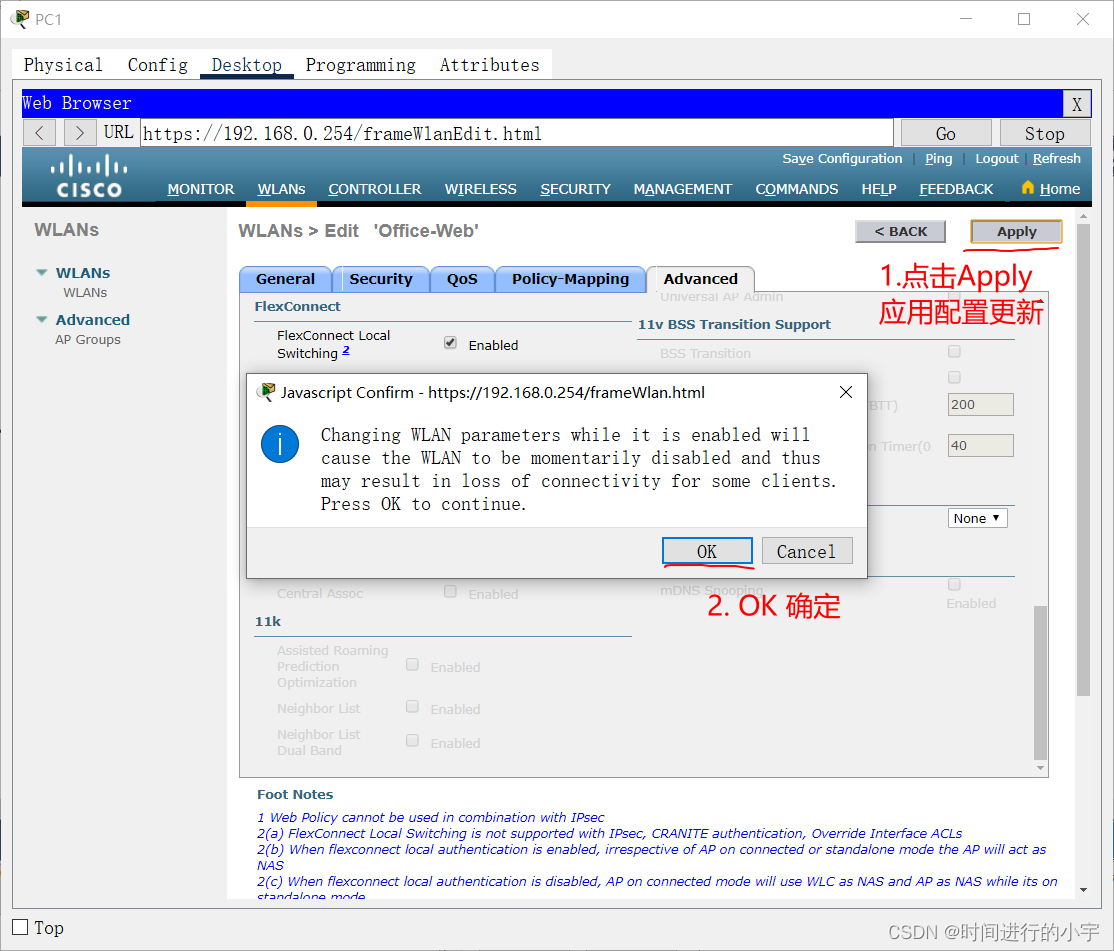The width and height of the screenshot is (1114, 951).
Task: Open the General WLAN tab
Action: pyautogui.click(x=286, y=279)
